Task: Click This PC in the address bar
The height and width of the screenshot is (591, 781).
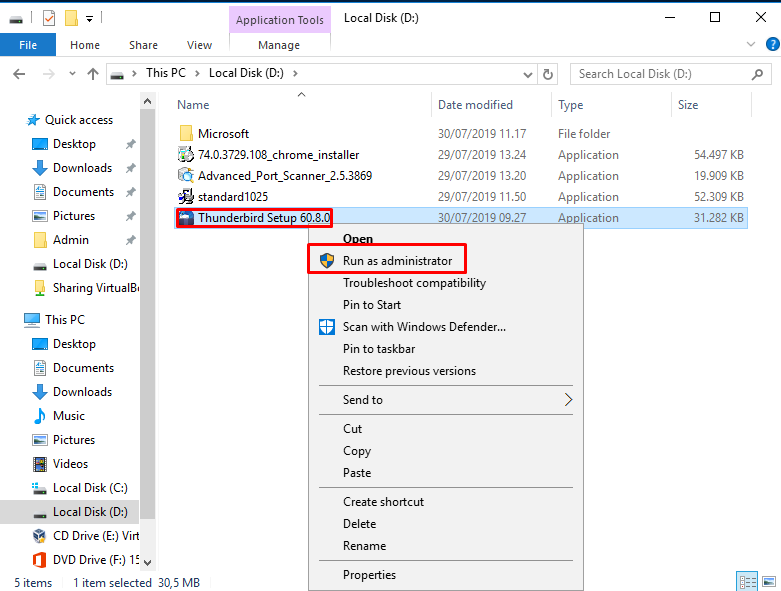Action: [x=165, y=73]
